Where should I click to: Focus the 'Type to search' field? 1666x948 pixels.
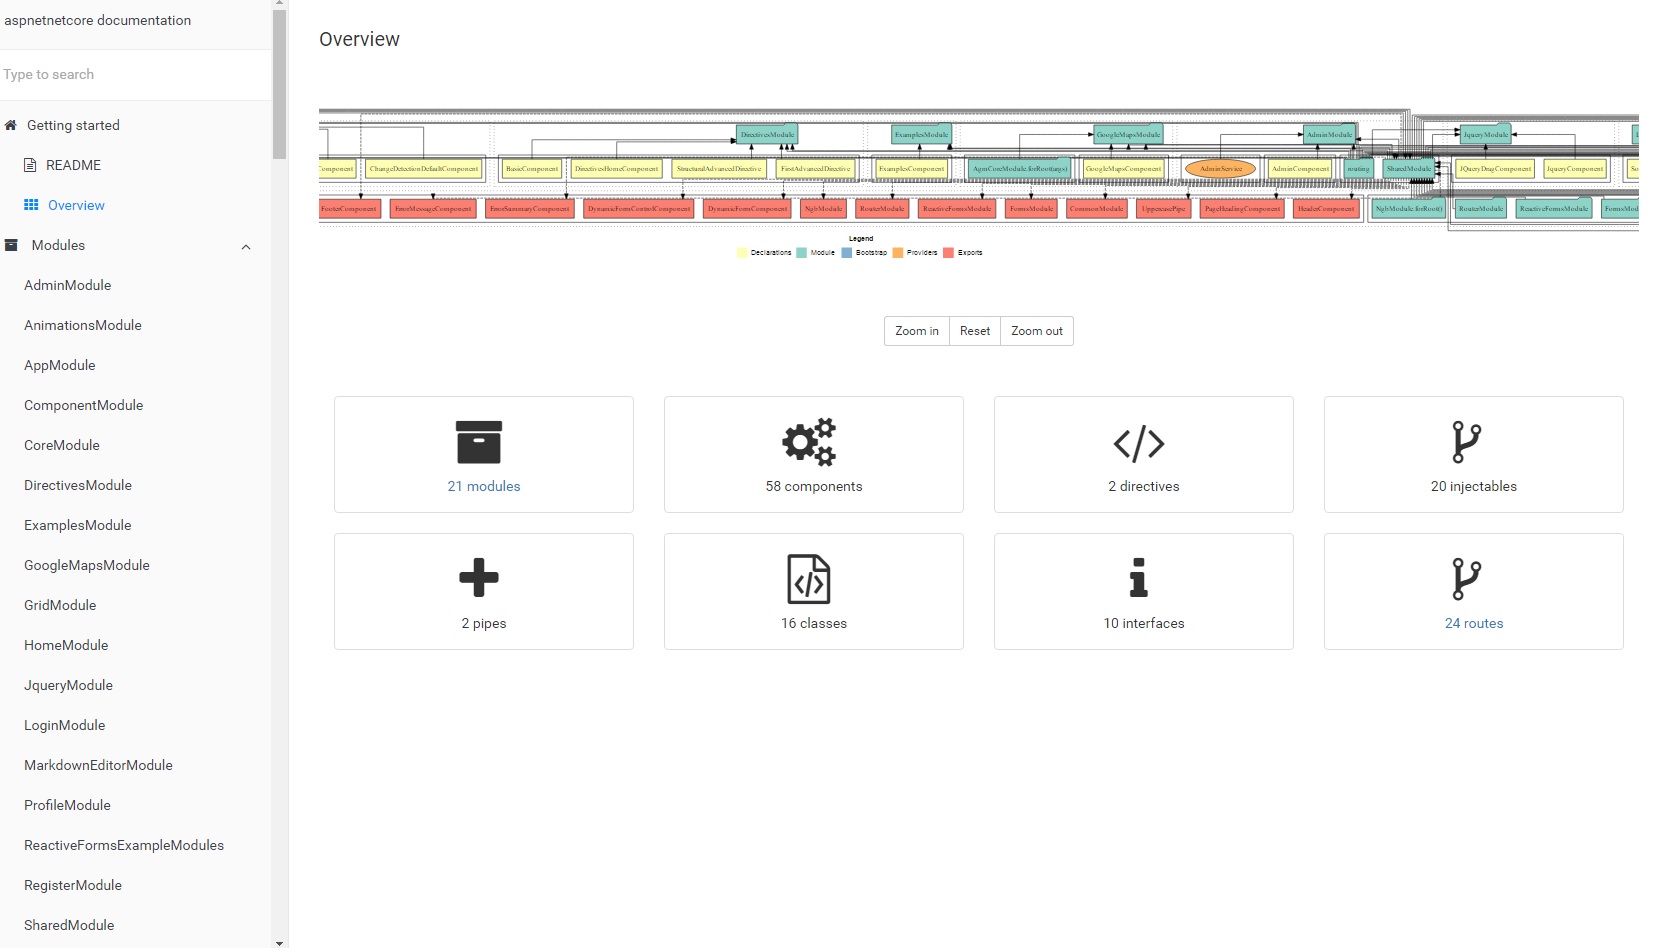pyautogui.click(x=135, y=75)
